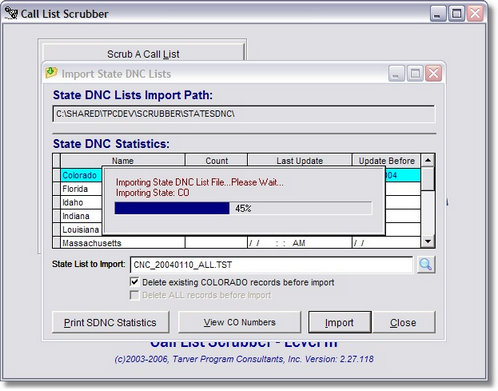Click the Import State DNC Lists title icon
The height and width of the screenshot is (391, 498).
[51, 72]
